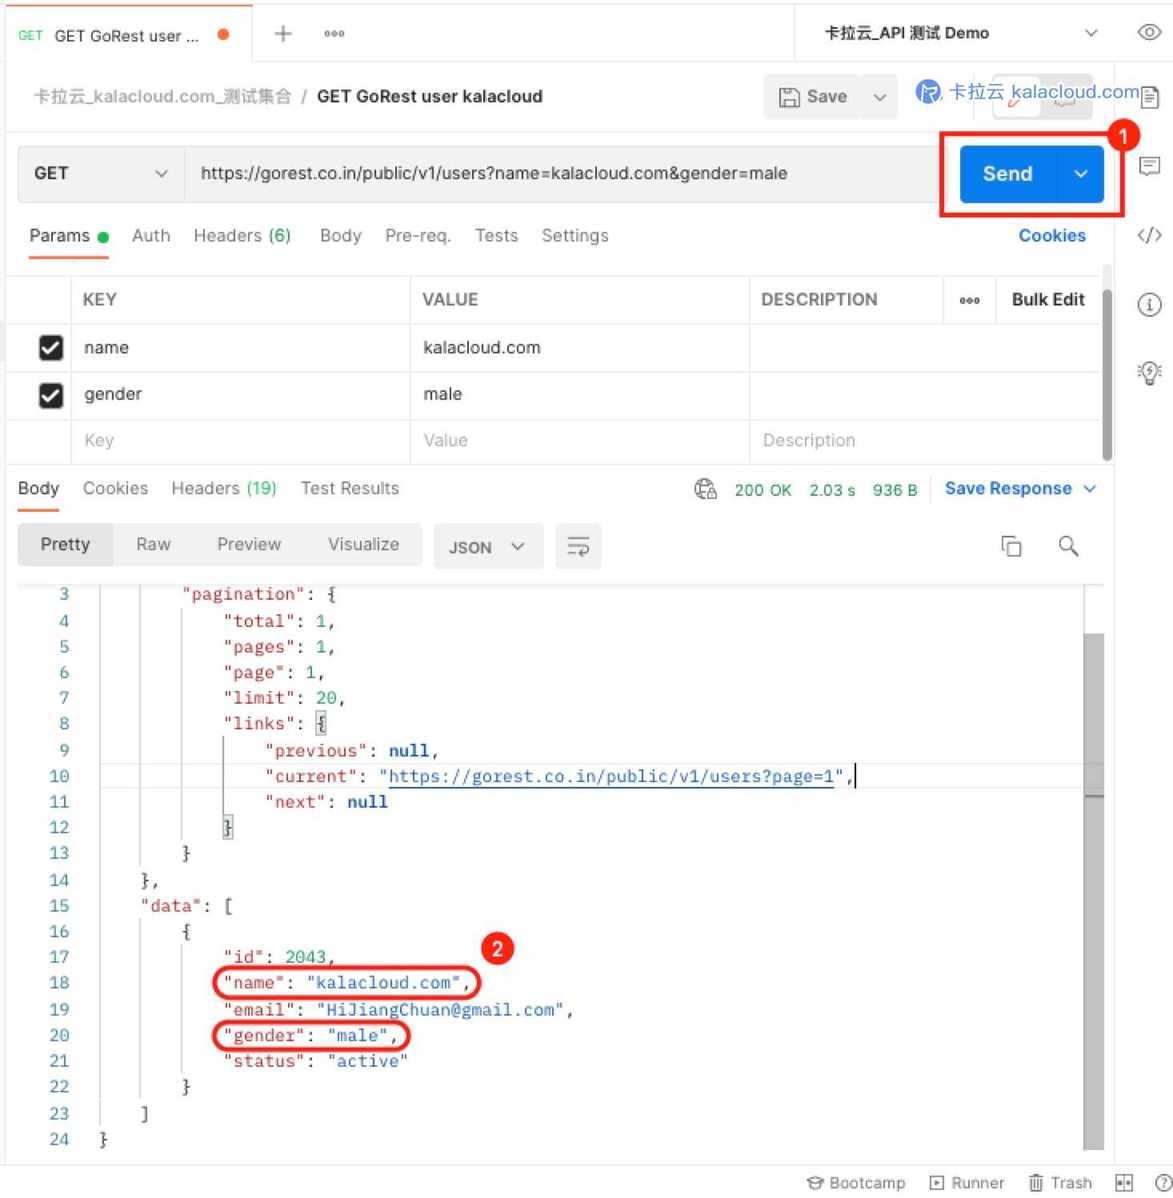
Task: Uncheck the gender parameter checkbox
Action: [50, 395]
